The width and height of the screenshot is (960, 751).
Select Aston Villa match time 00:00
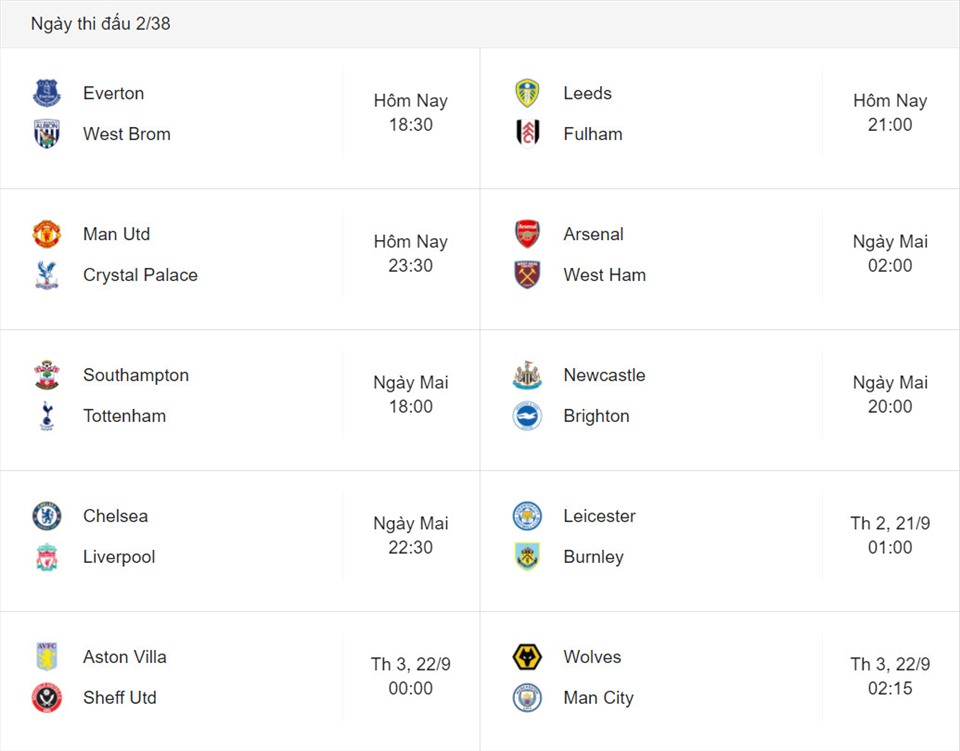pyautogui.click(x=410, y=688)
